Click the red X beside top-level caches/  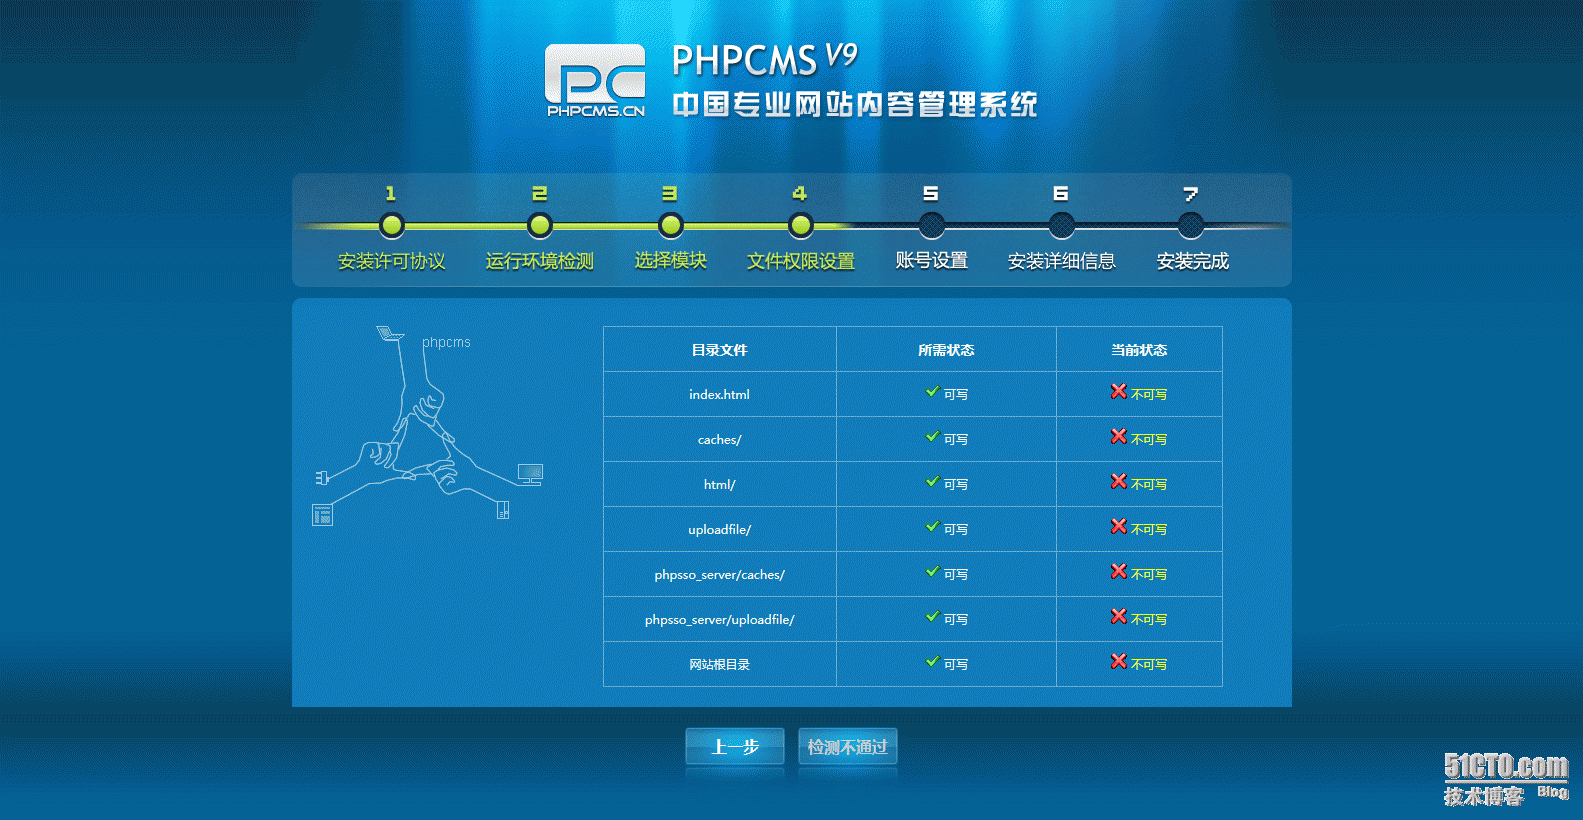tap(1119, 436)
